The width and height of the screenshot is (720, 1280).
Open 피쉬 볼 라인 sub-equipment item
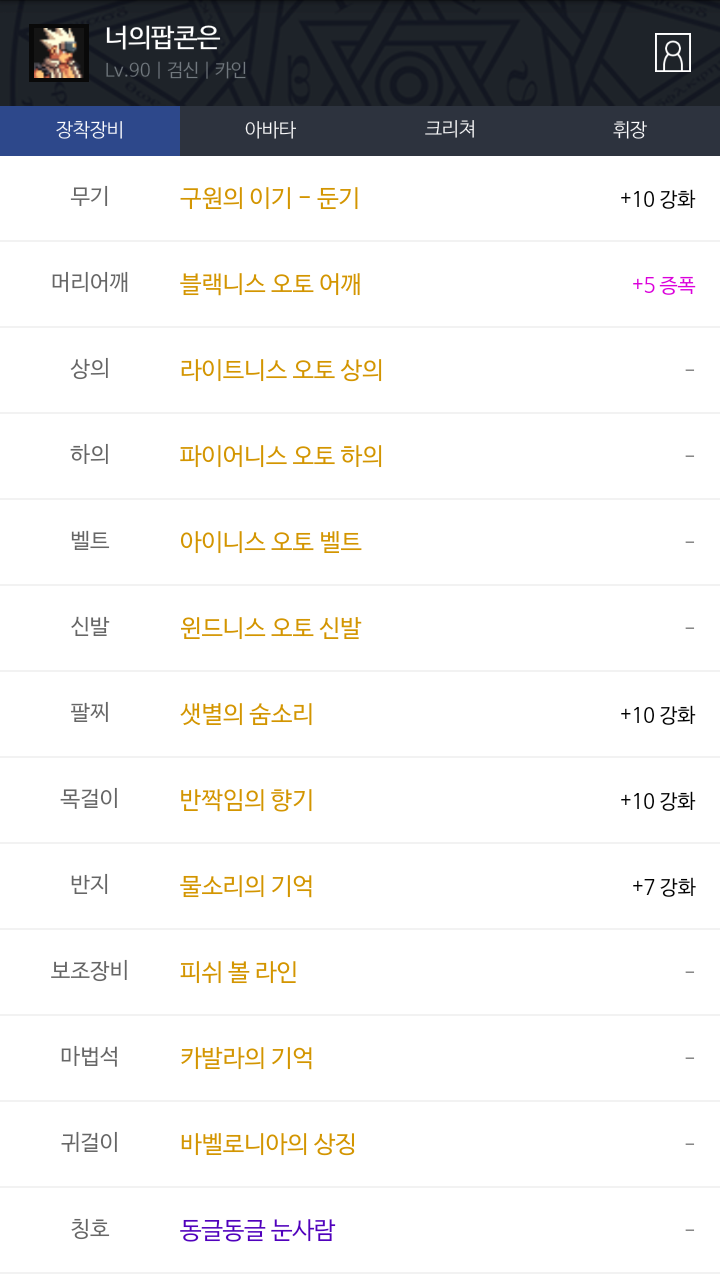[x=239, y=972]
